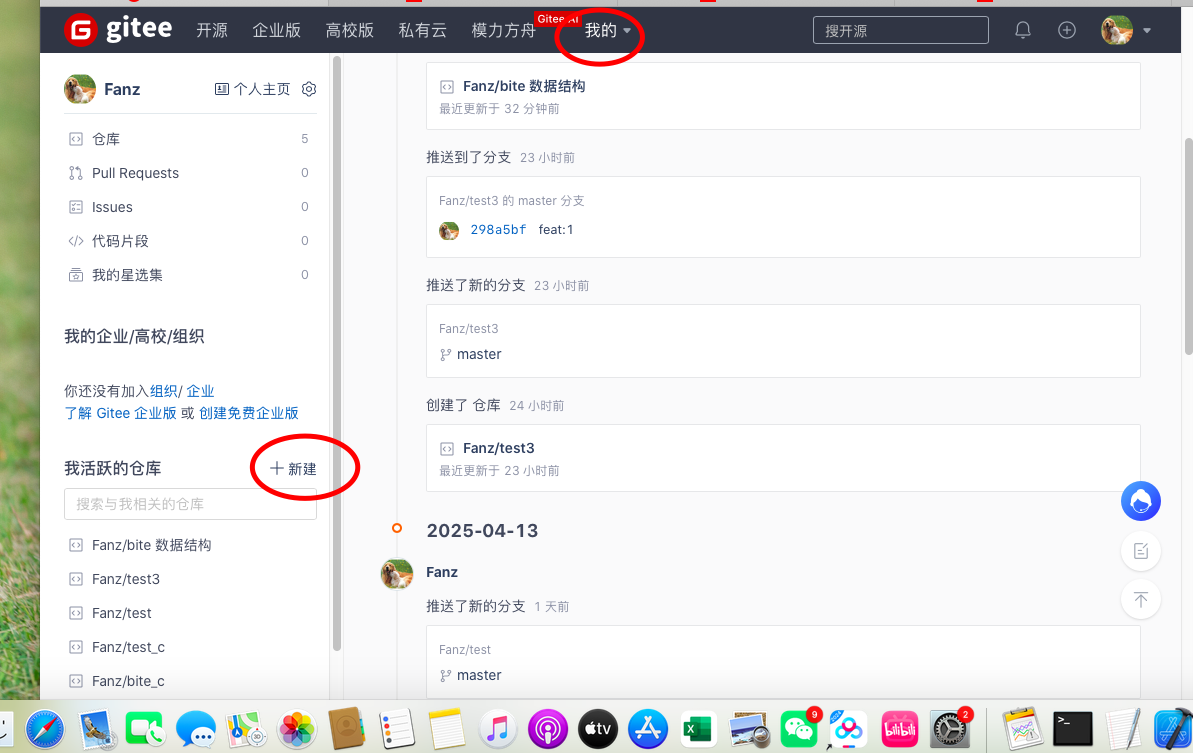The width and height of the screenshot is (1193, 753).
Task: Open the WeChat icon in the Dock
Action: [798, 728]
